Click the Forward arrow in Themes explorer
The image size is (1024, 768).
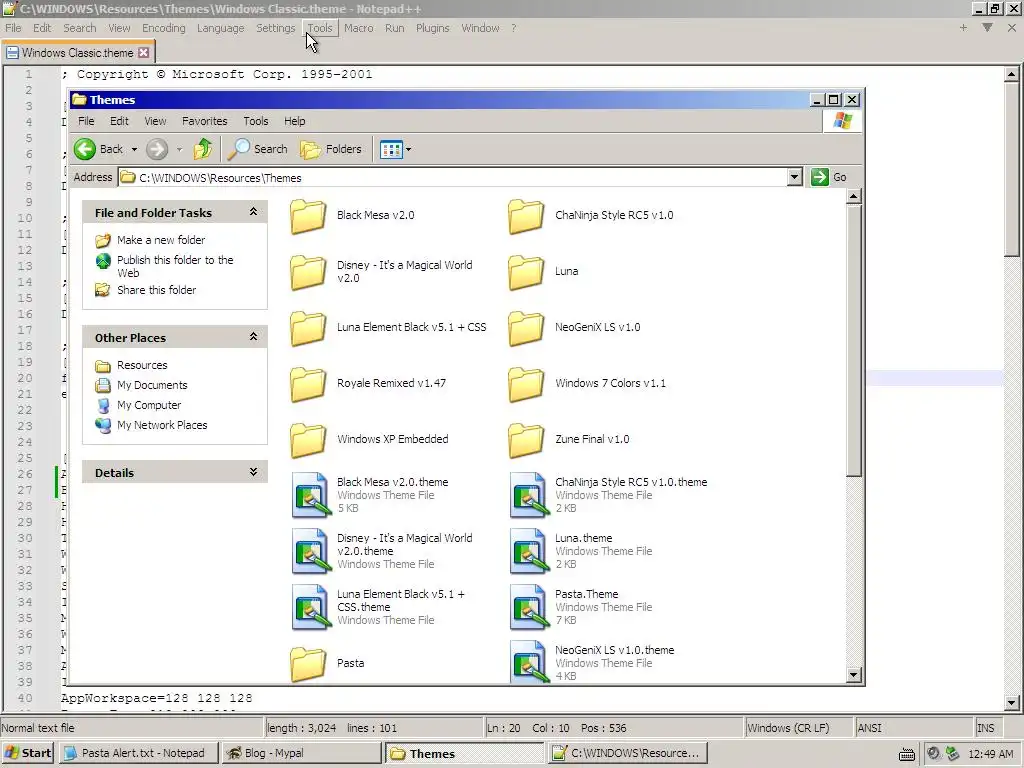(x=157, y=149)
